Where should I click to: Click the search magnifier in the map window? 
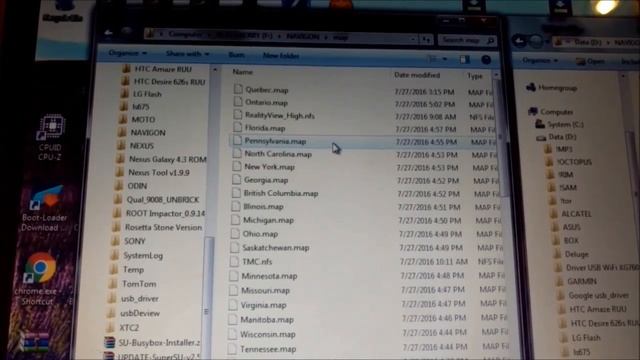[490, 40]
